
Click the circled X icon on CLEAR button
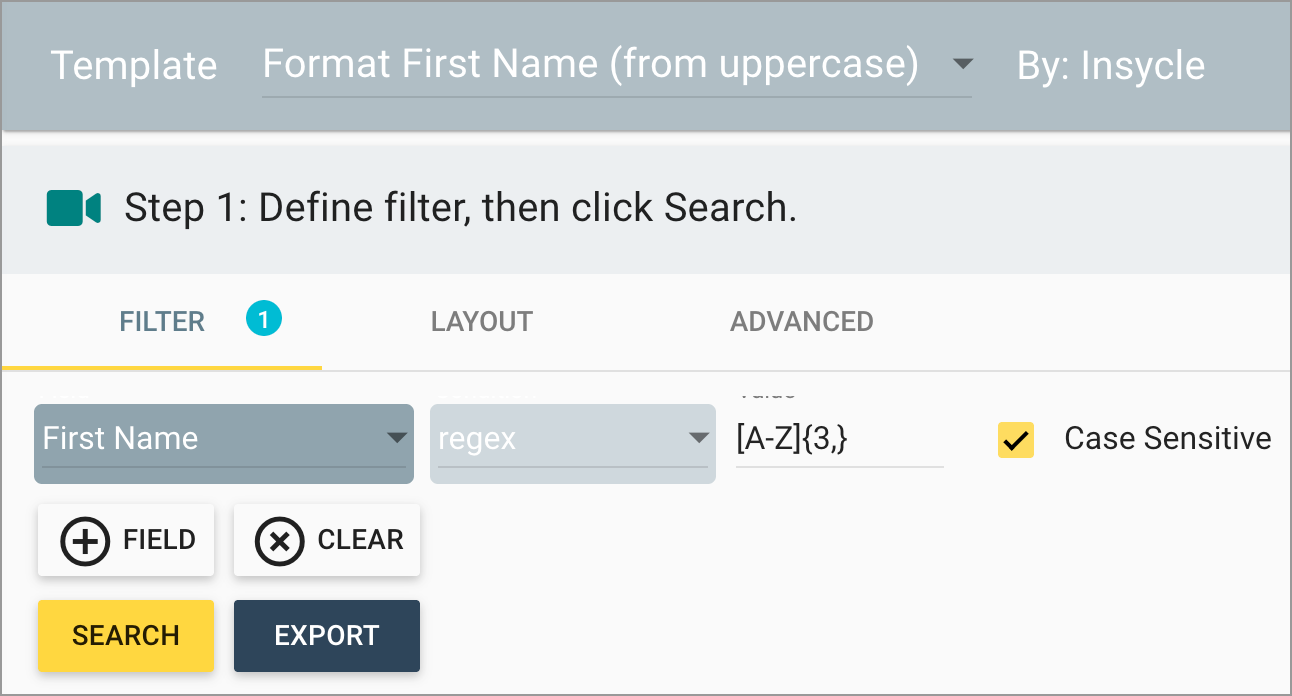(278, 540)
